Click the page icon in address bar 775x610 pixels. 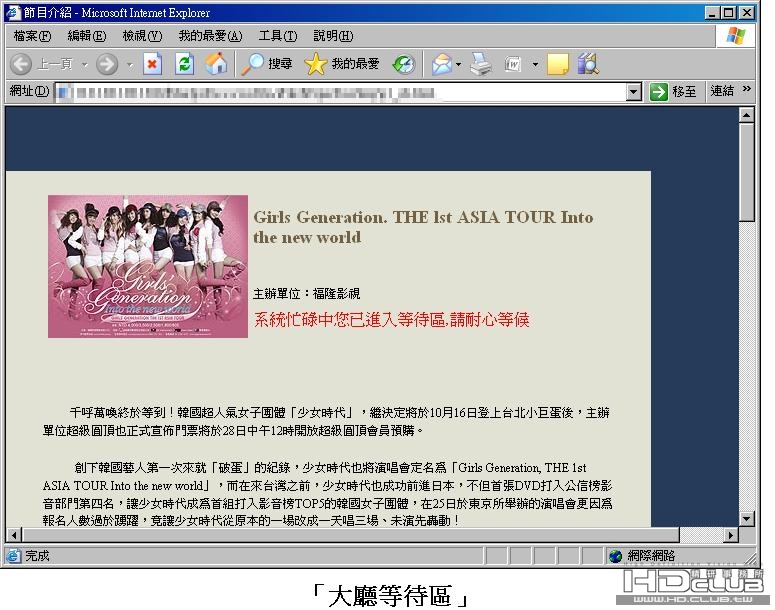click(x=64, y=92)
